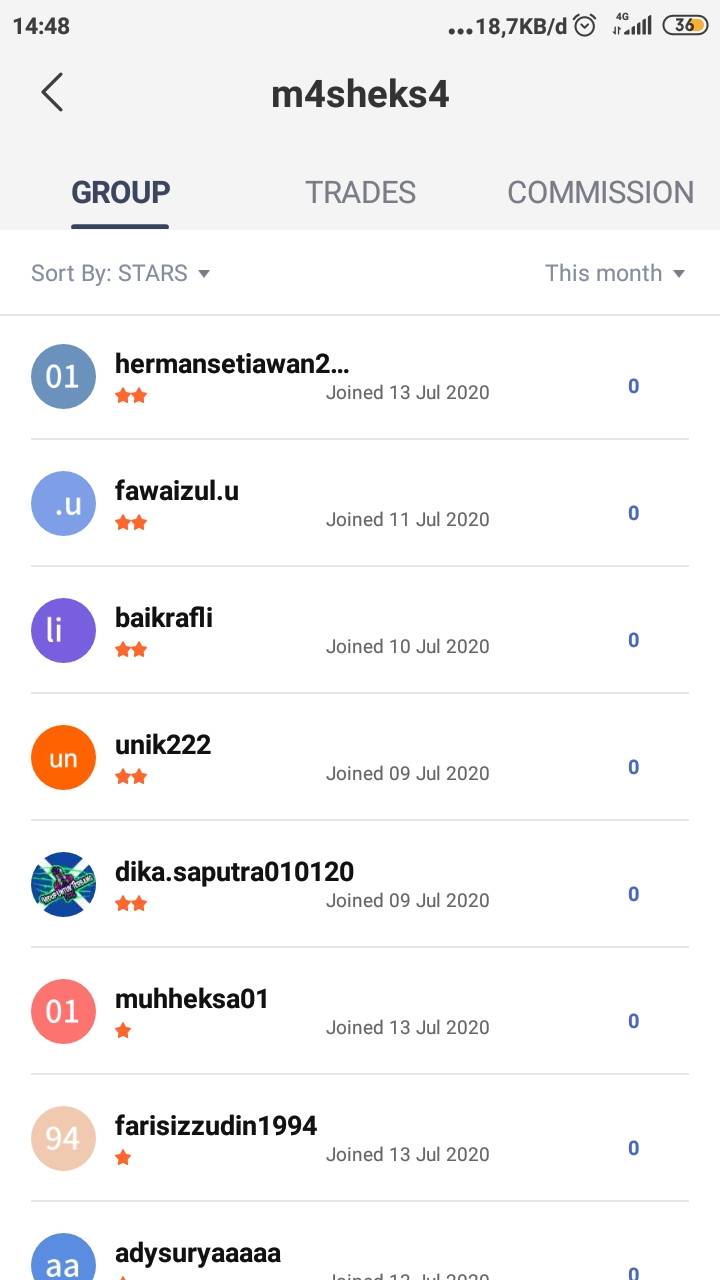720x1280 pixels.
Task: Tap the username unik222
Action: click(163, 745)
